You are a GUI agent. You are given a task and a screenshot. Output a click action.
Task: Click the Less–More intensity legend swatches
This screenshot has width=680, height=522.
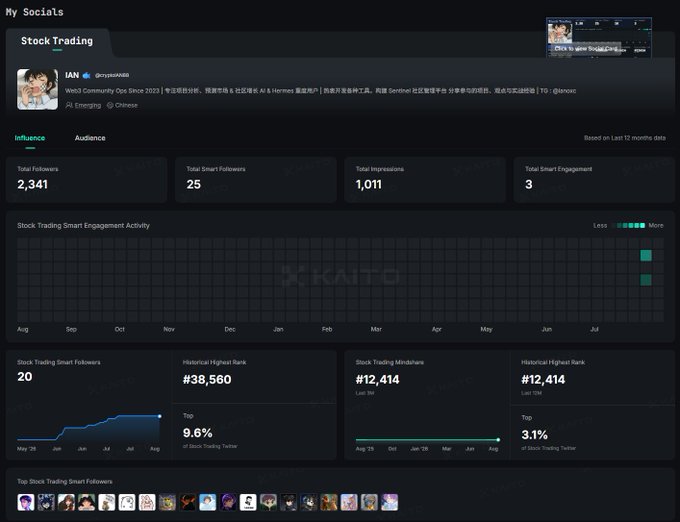[x=628, y=225]
